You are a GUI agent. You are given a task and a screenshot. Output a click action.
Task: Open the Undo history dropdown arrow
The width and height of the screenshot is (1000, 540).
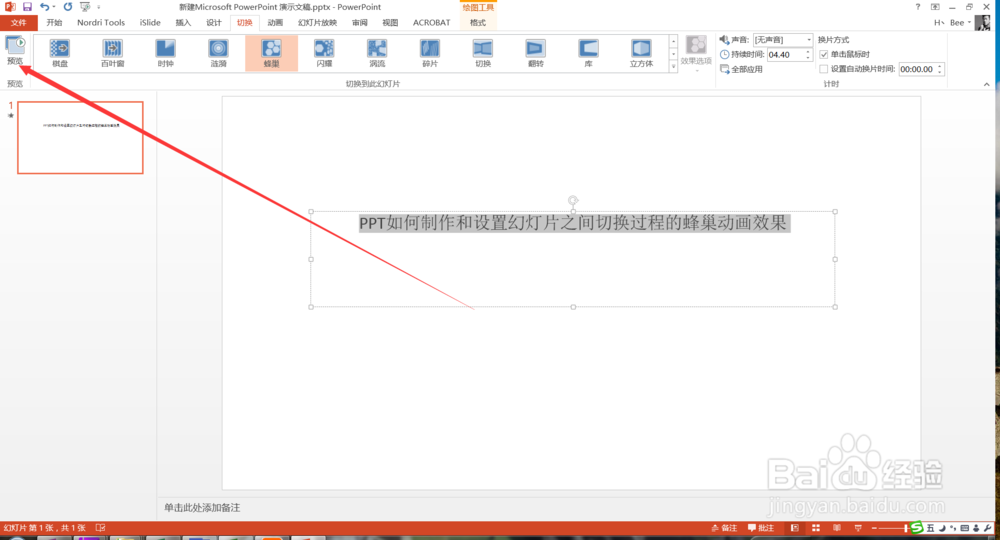coord(54,6)
